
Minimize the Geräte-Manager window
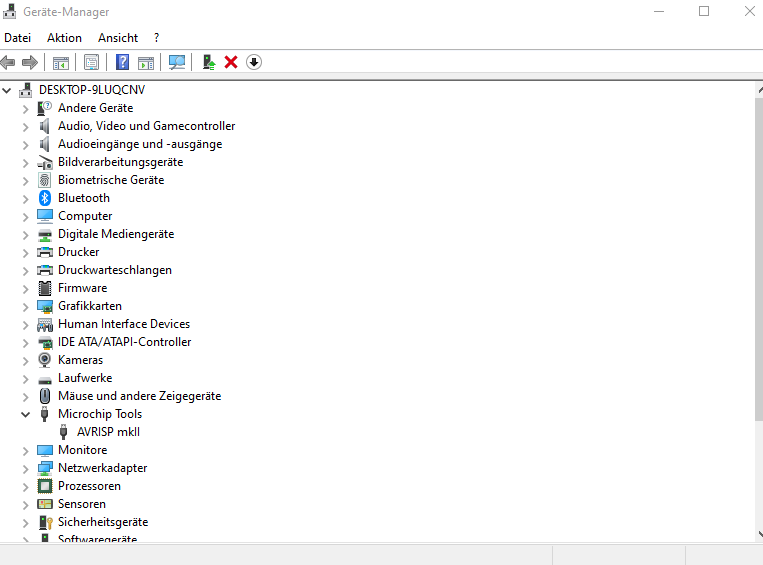click(659, 11)
